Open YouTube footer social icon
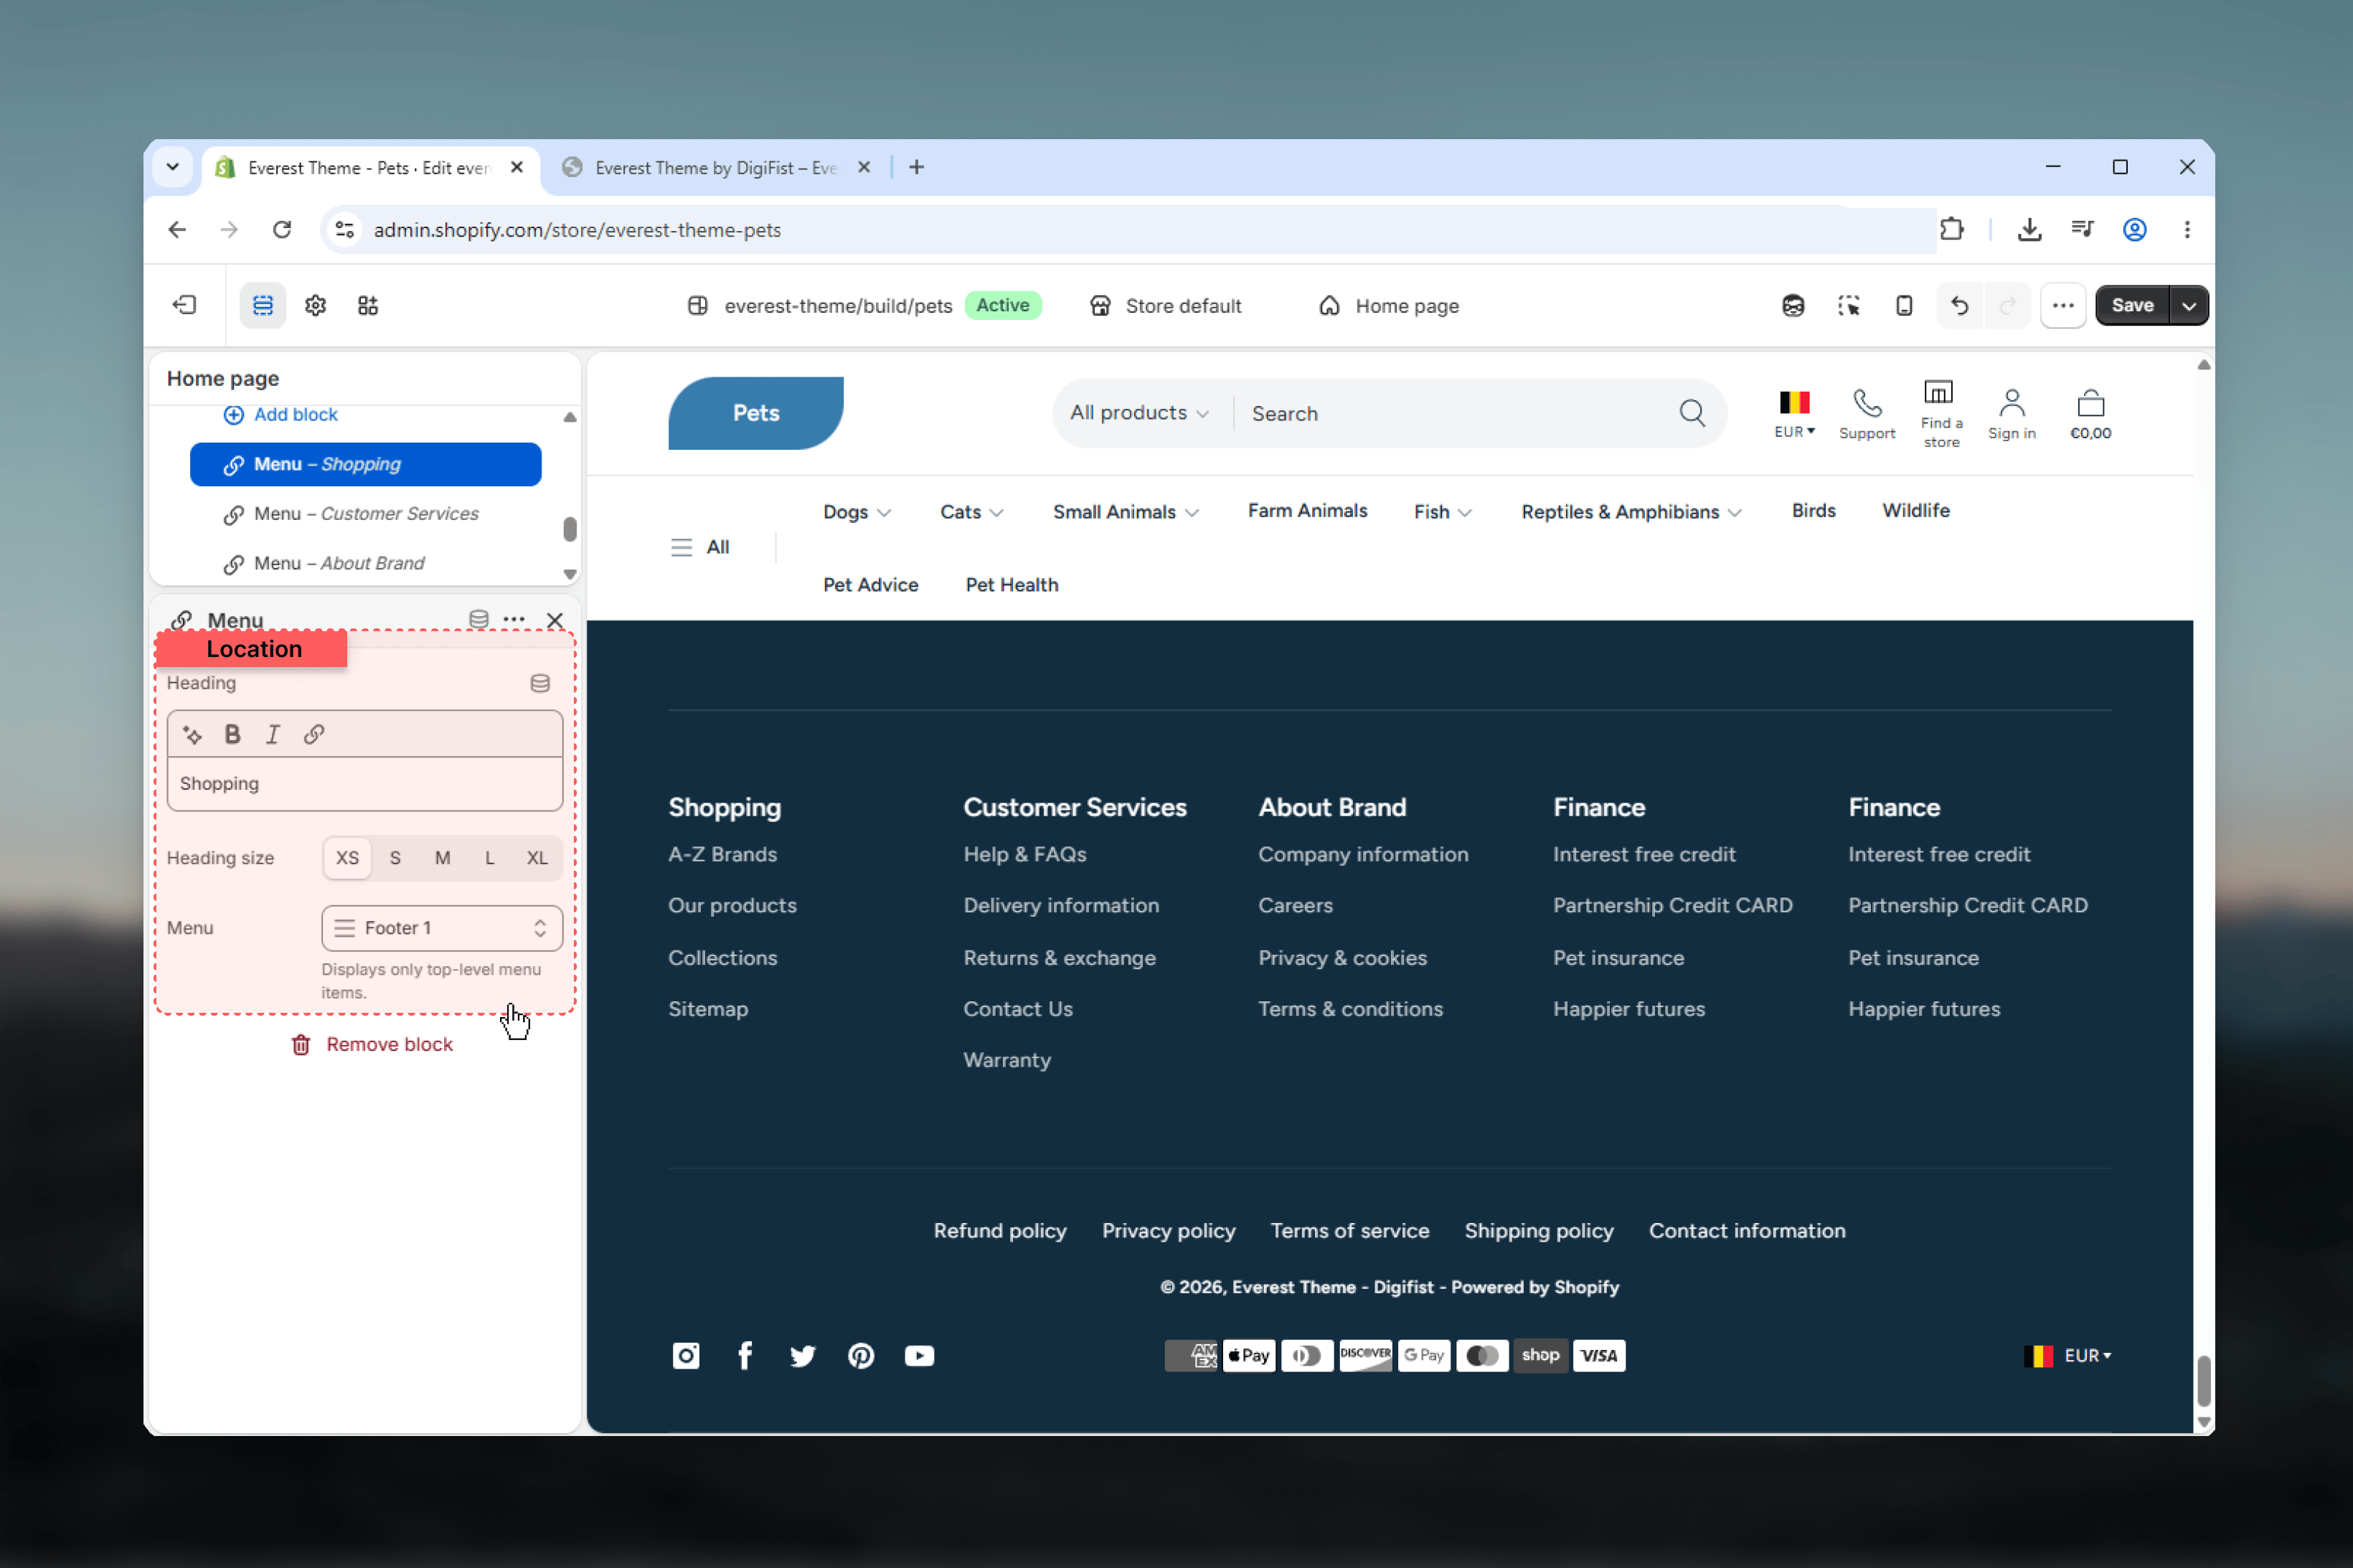The width and height of the screenshot is (2353, 1568). [919, 1355]
